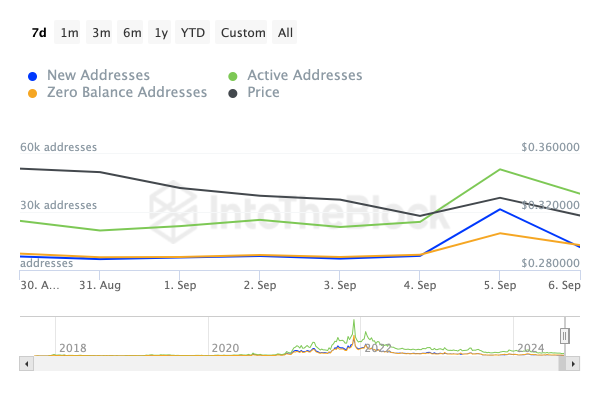This screenshot has height=400, width=600.
Task: Select the YTD range option
Action: (x=192, y=32)
